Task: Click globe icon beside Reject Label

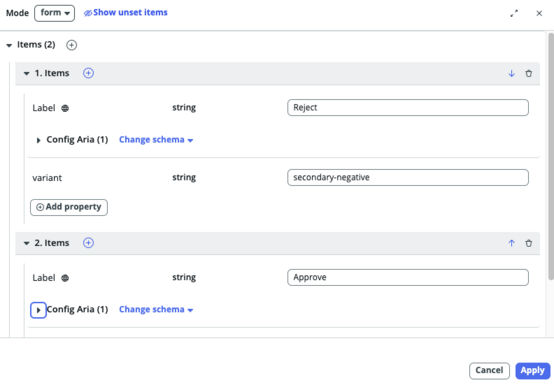Action: click(65, 108)
